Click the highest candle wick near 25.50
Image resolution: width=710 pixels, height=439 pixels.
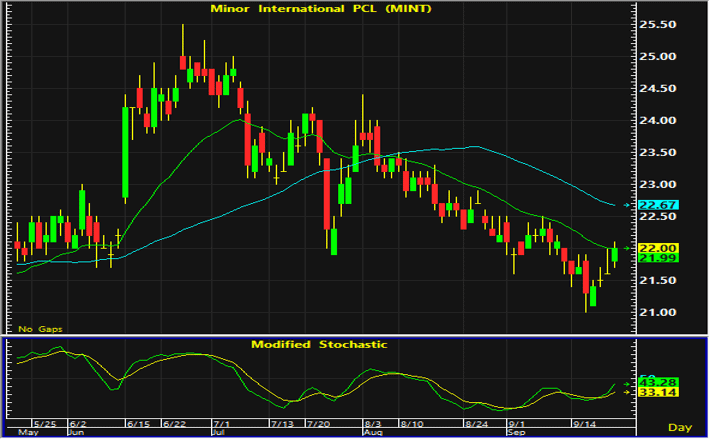click(x=183, y=40)
